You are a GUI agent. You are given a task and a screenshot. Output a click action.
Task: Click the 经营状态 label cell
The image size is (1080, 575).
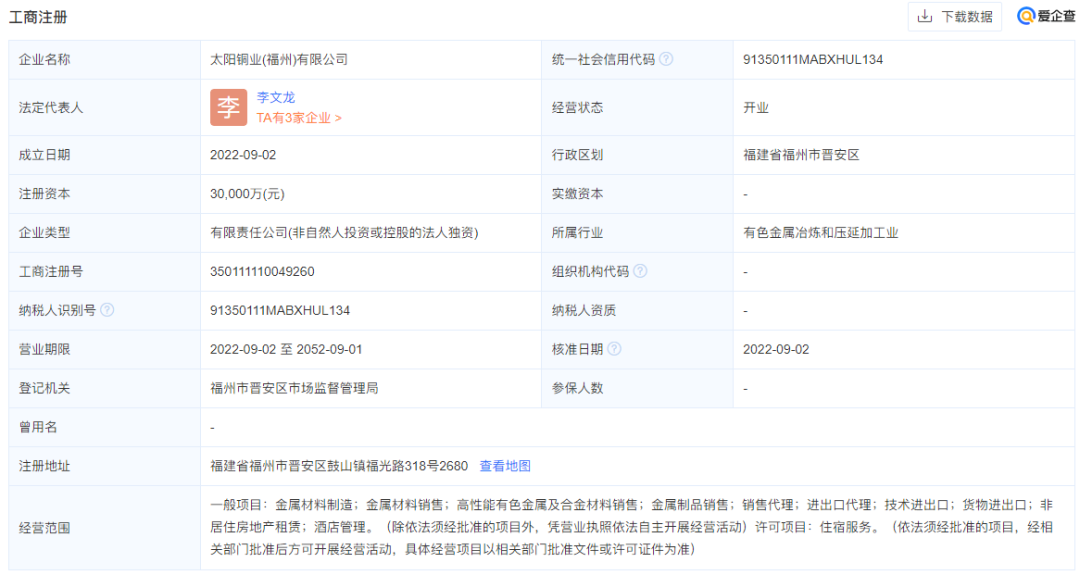pyautogui.click(x=637, y=107)
